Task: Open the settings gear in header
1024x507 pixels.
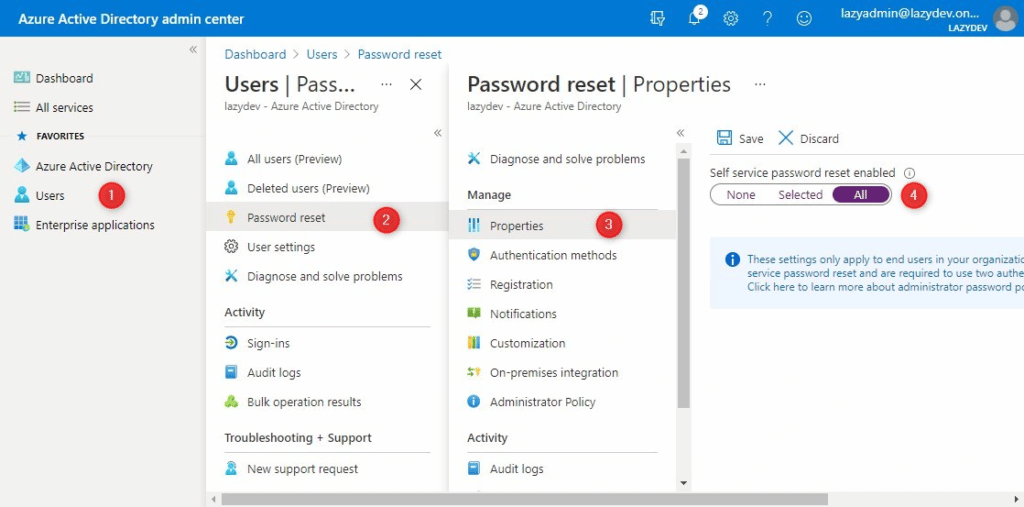Action: point(731,18)
